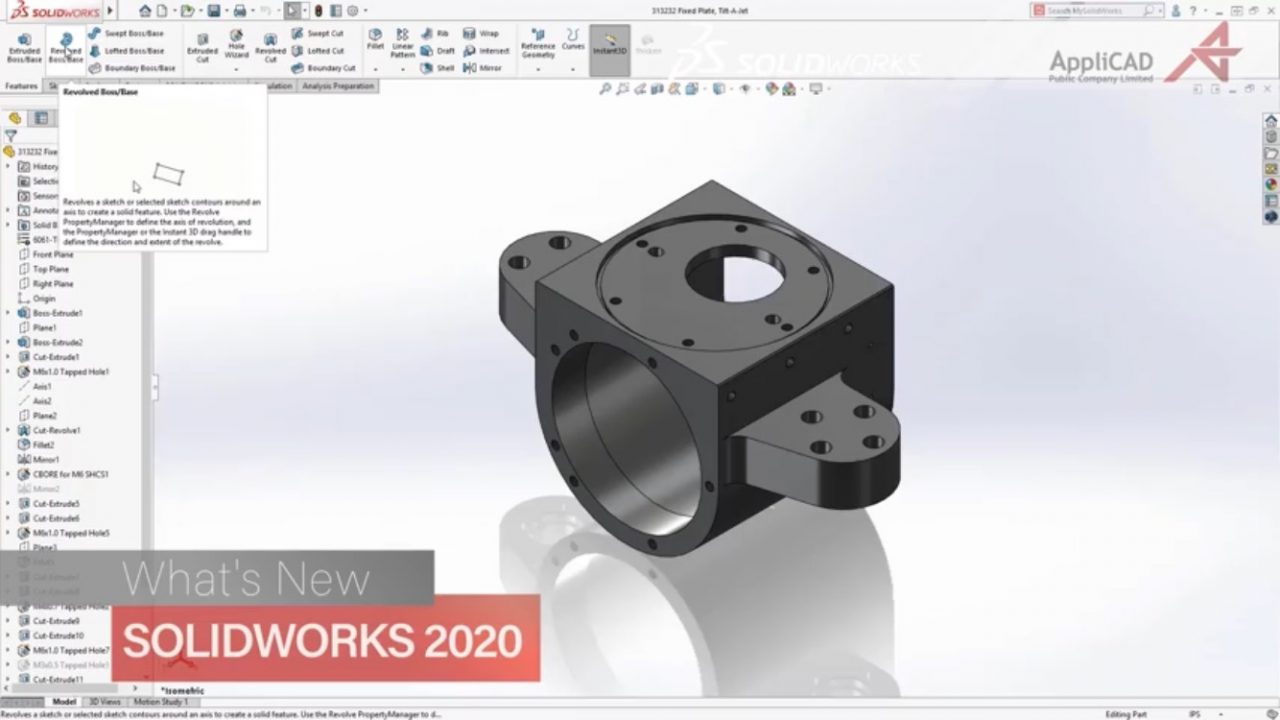Select Top Plane in the tree
The image size is (1280, 720).
(x=44, y=269)
